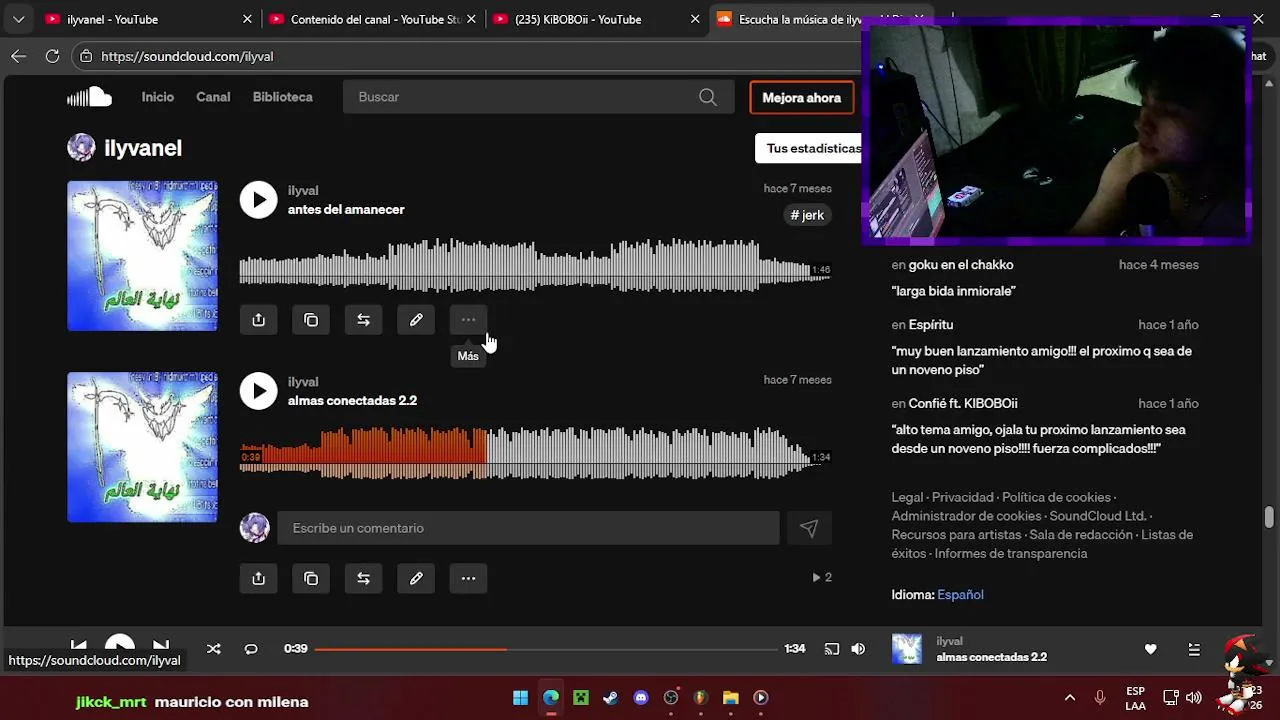
Task: Open browser tab search dropdown
Action: tap(18, 19)
